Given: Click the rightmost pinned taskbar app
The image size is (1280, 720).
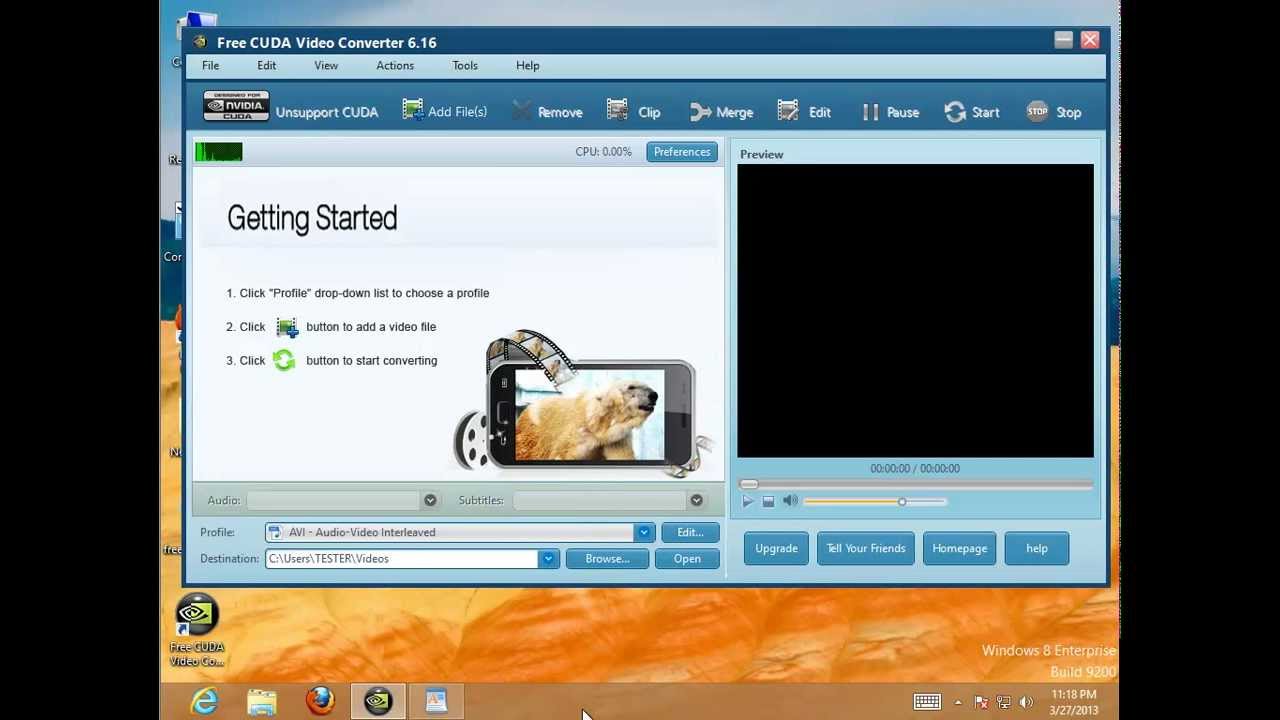Looking at the screenshot, I should 436,702.
